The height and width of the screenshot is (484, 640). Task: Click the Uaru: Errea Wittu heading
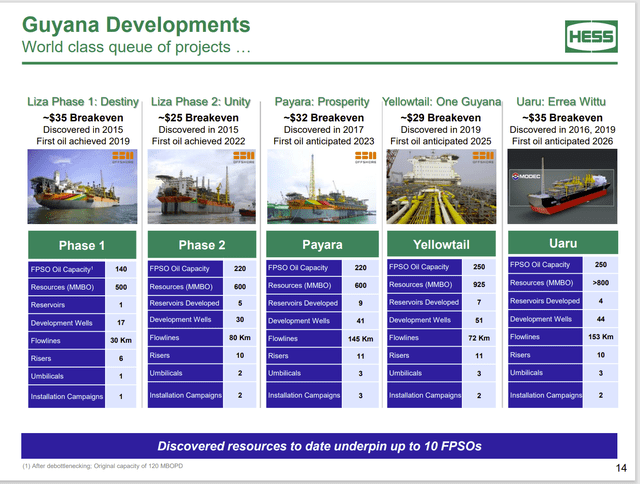pos(561,102)
